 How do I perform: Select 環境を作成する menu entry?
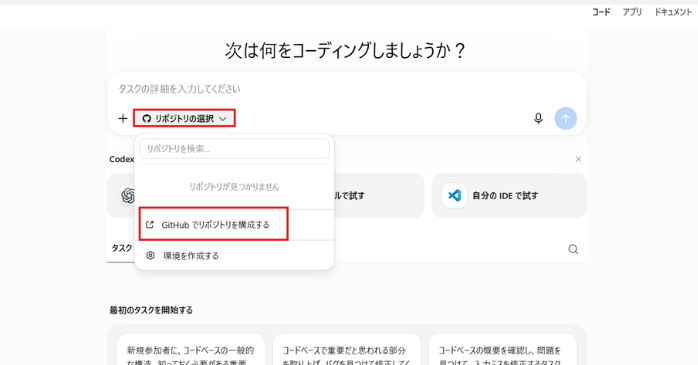234,256
